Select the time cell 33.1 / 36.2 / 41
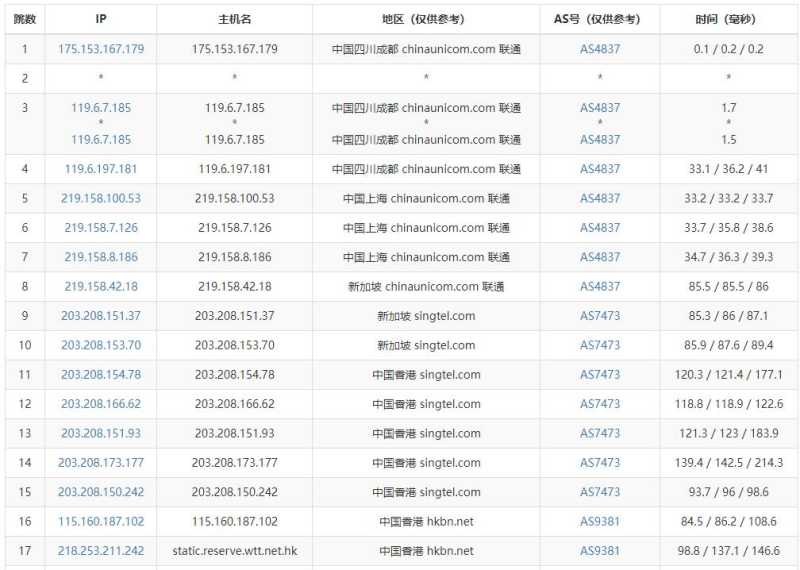 729,169
